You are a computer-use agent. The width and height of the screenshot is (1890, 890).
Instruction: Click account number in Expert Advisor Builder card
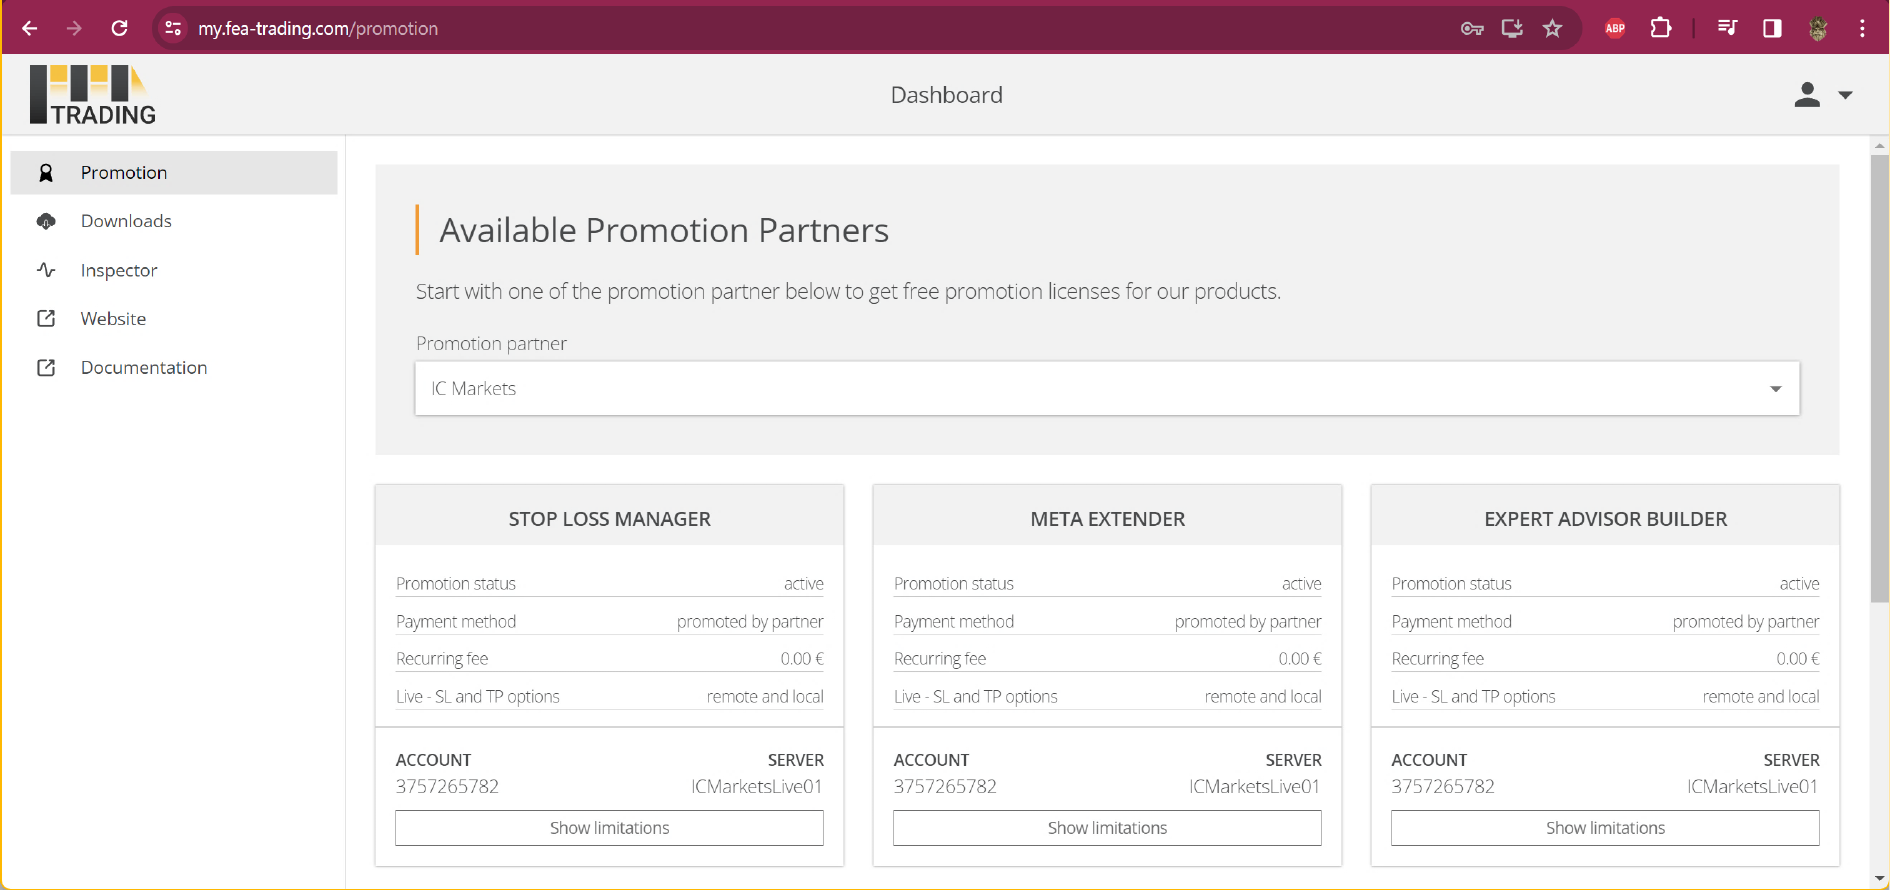click(1443, 786)
